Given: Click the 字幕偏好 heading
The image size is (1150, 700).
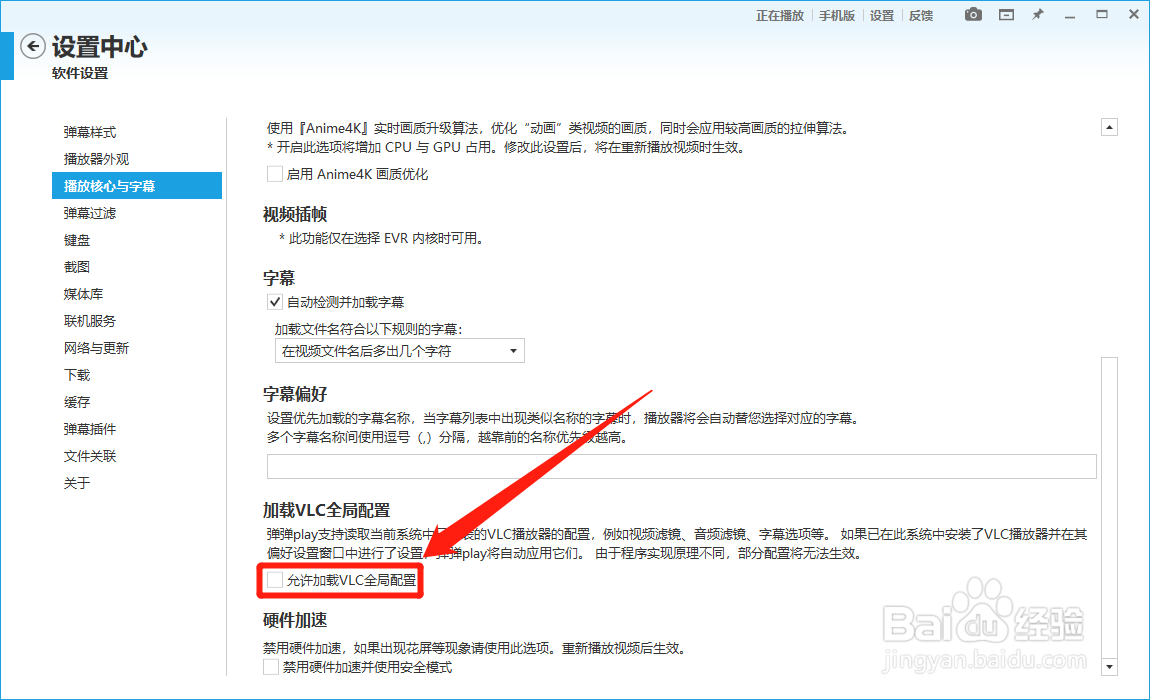Looking at the screenshot, I should point(295,394).
